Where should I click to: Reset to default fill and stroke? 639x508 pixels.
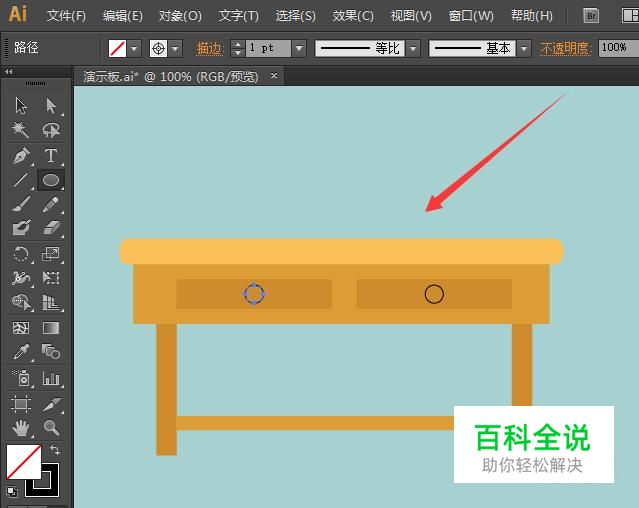click(x=12, y=492)
